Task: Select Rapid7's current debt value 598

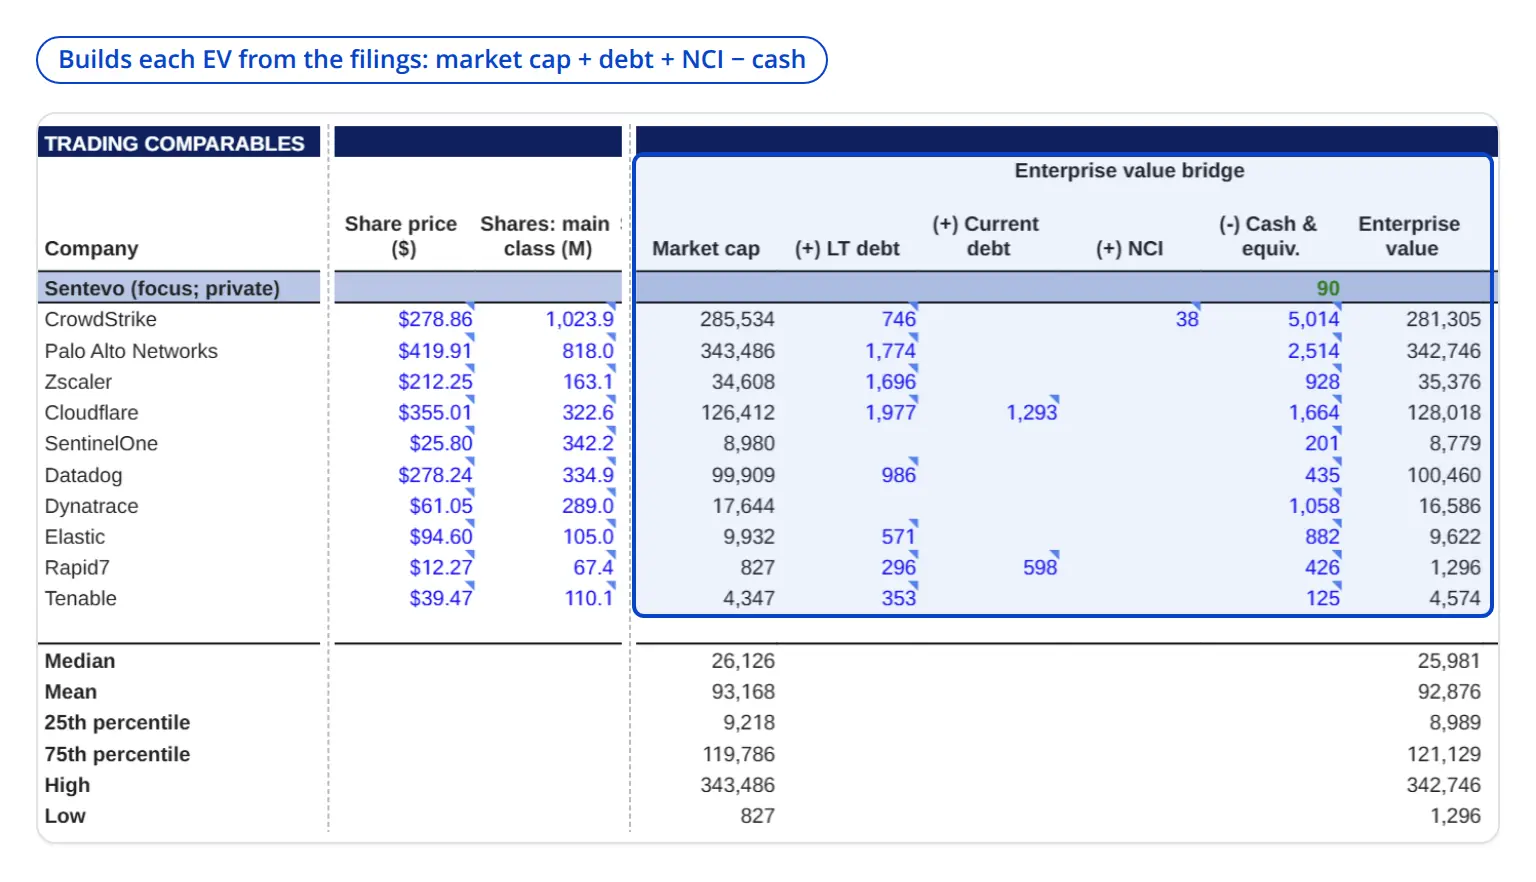Action: pyautogui.click(x=1040, y=568)
